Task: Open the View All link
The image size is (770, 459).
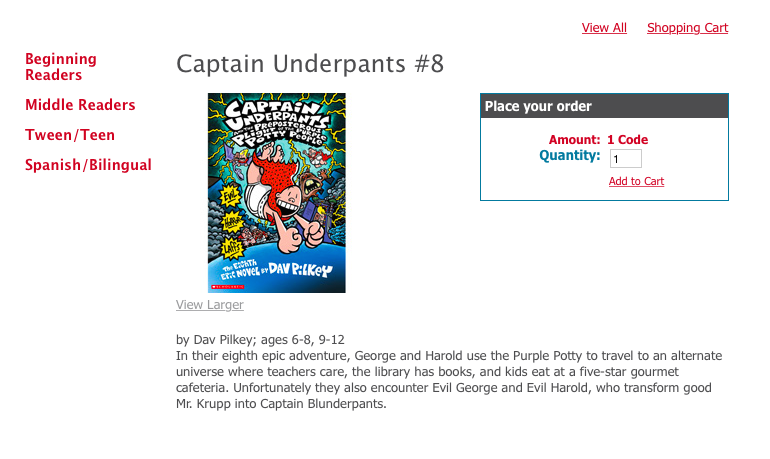Action: pyautogui.click(x=604, y=28)
